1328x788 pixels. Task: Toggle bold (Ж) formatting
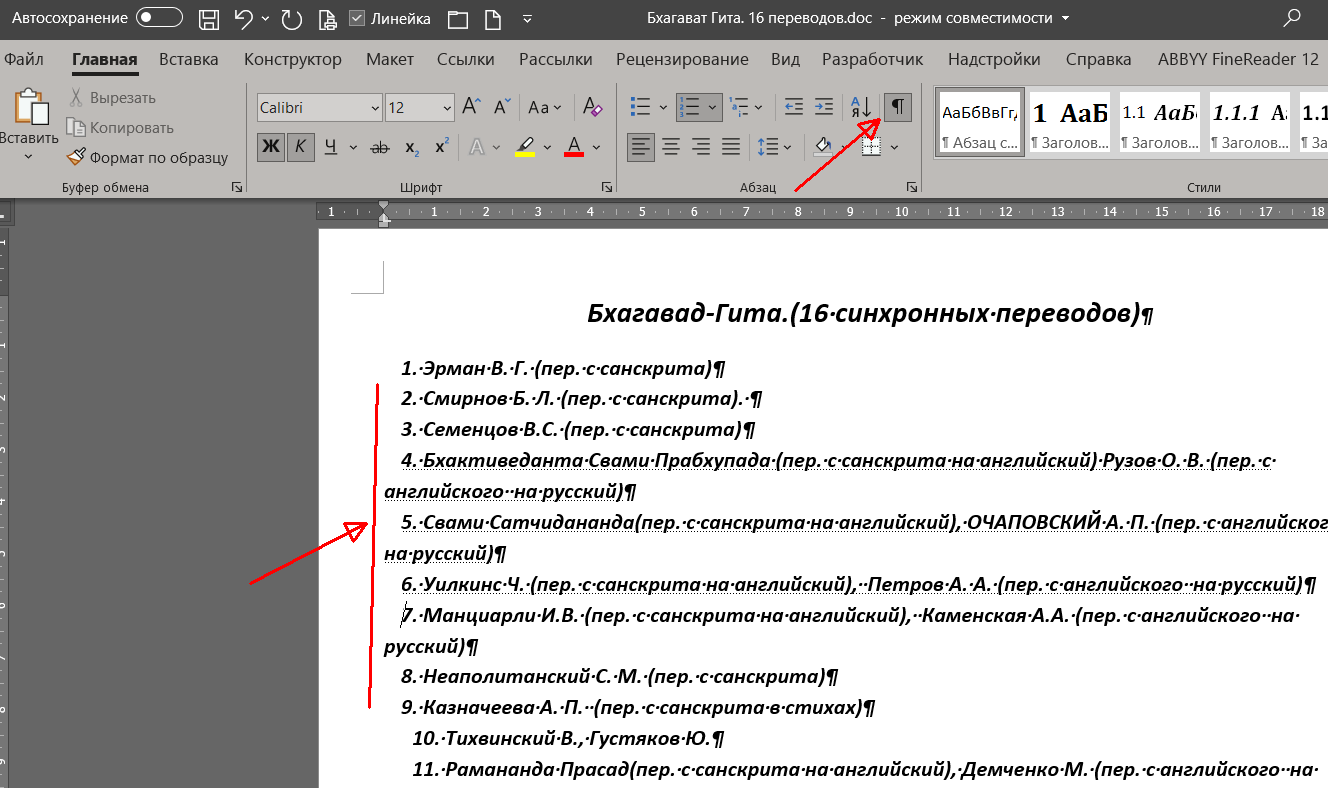tap(271, 147)
